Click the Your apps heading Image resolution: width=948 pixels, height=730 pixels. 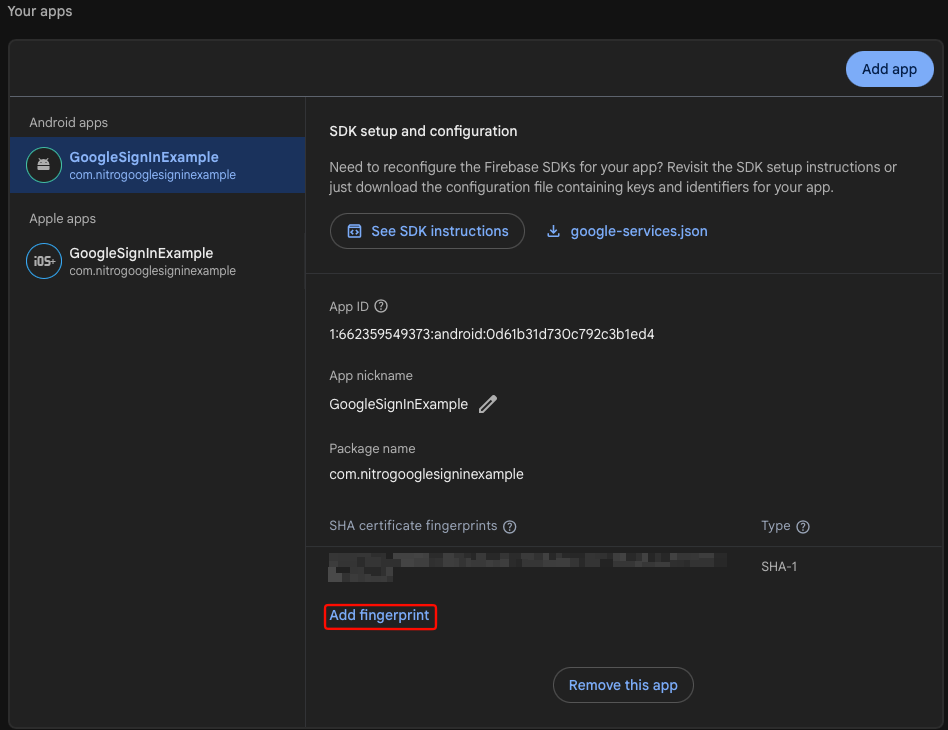click(x=39, y=11)
